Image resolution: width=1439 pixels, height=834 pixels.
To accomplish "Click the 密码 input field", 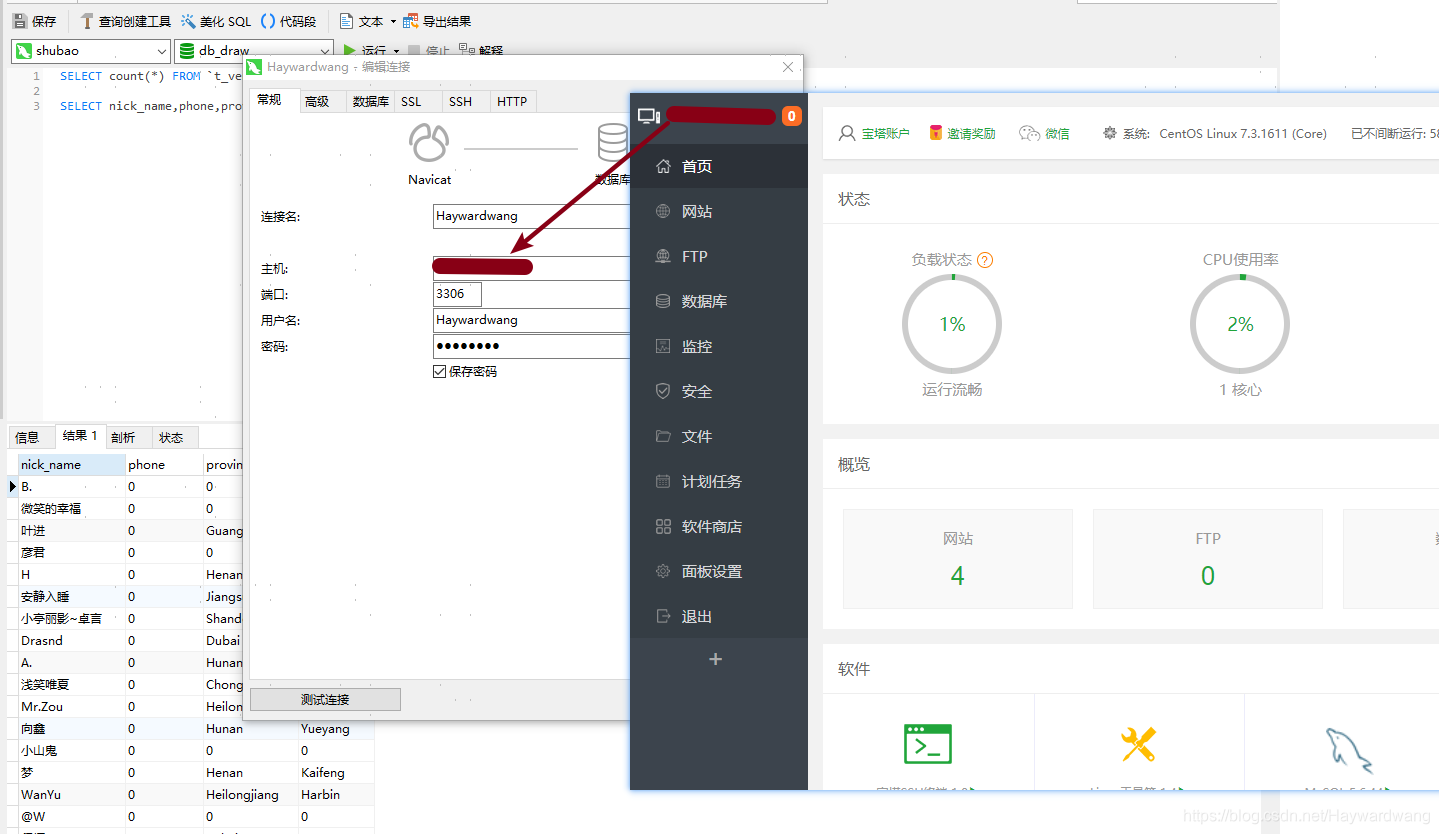I will [x=532, y=346].
